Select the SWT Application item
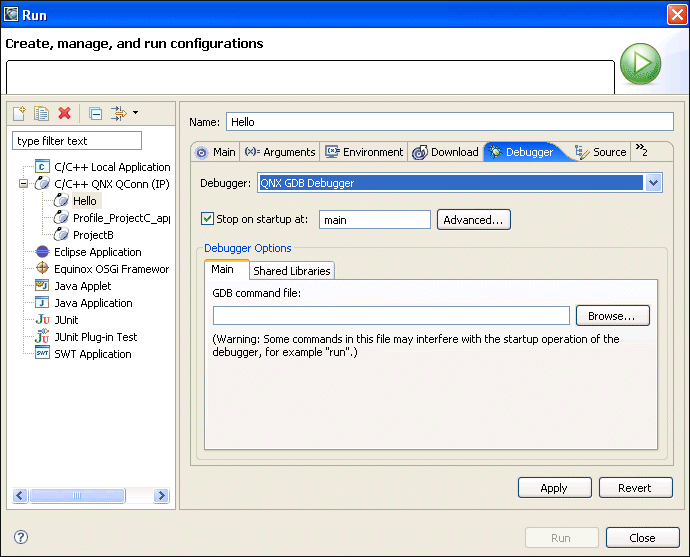Screen dimensions: 690x557 [x=92, y=354]
